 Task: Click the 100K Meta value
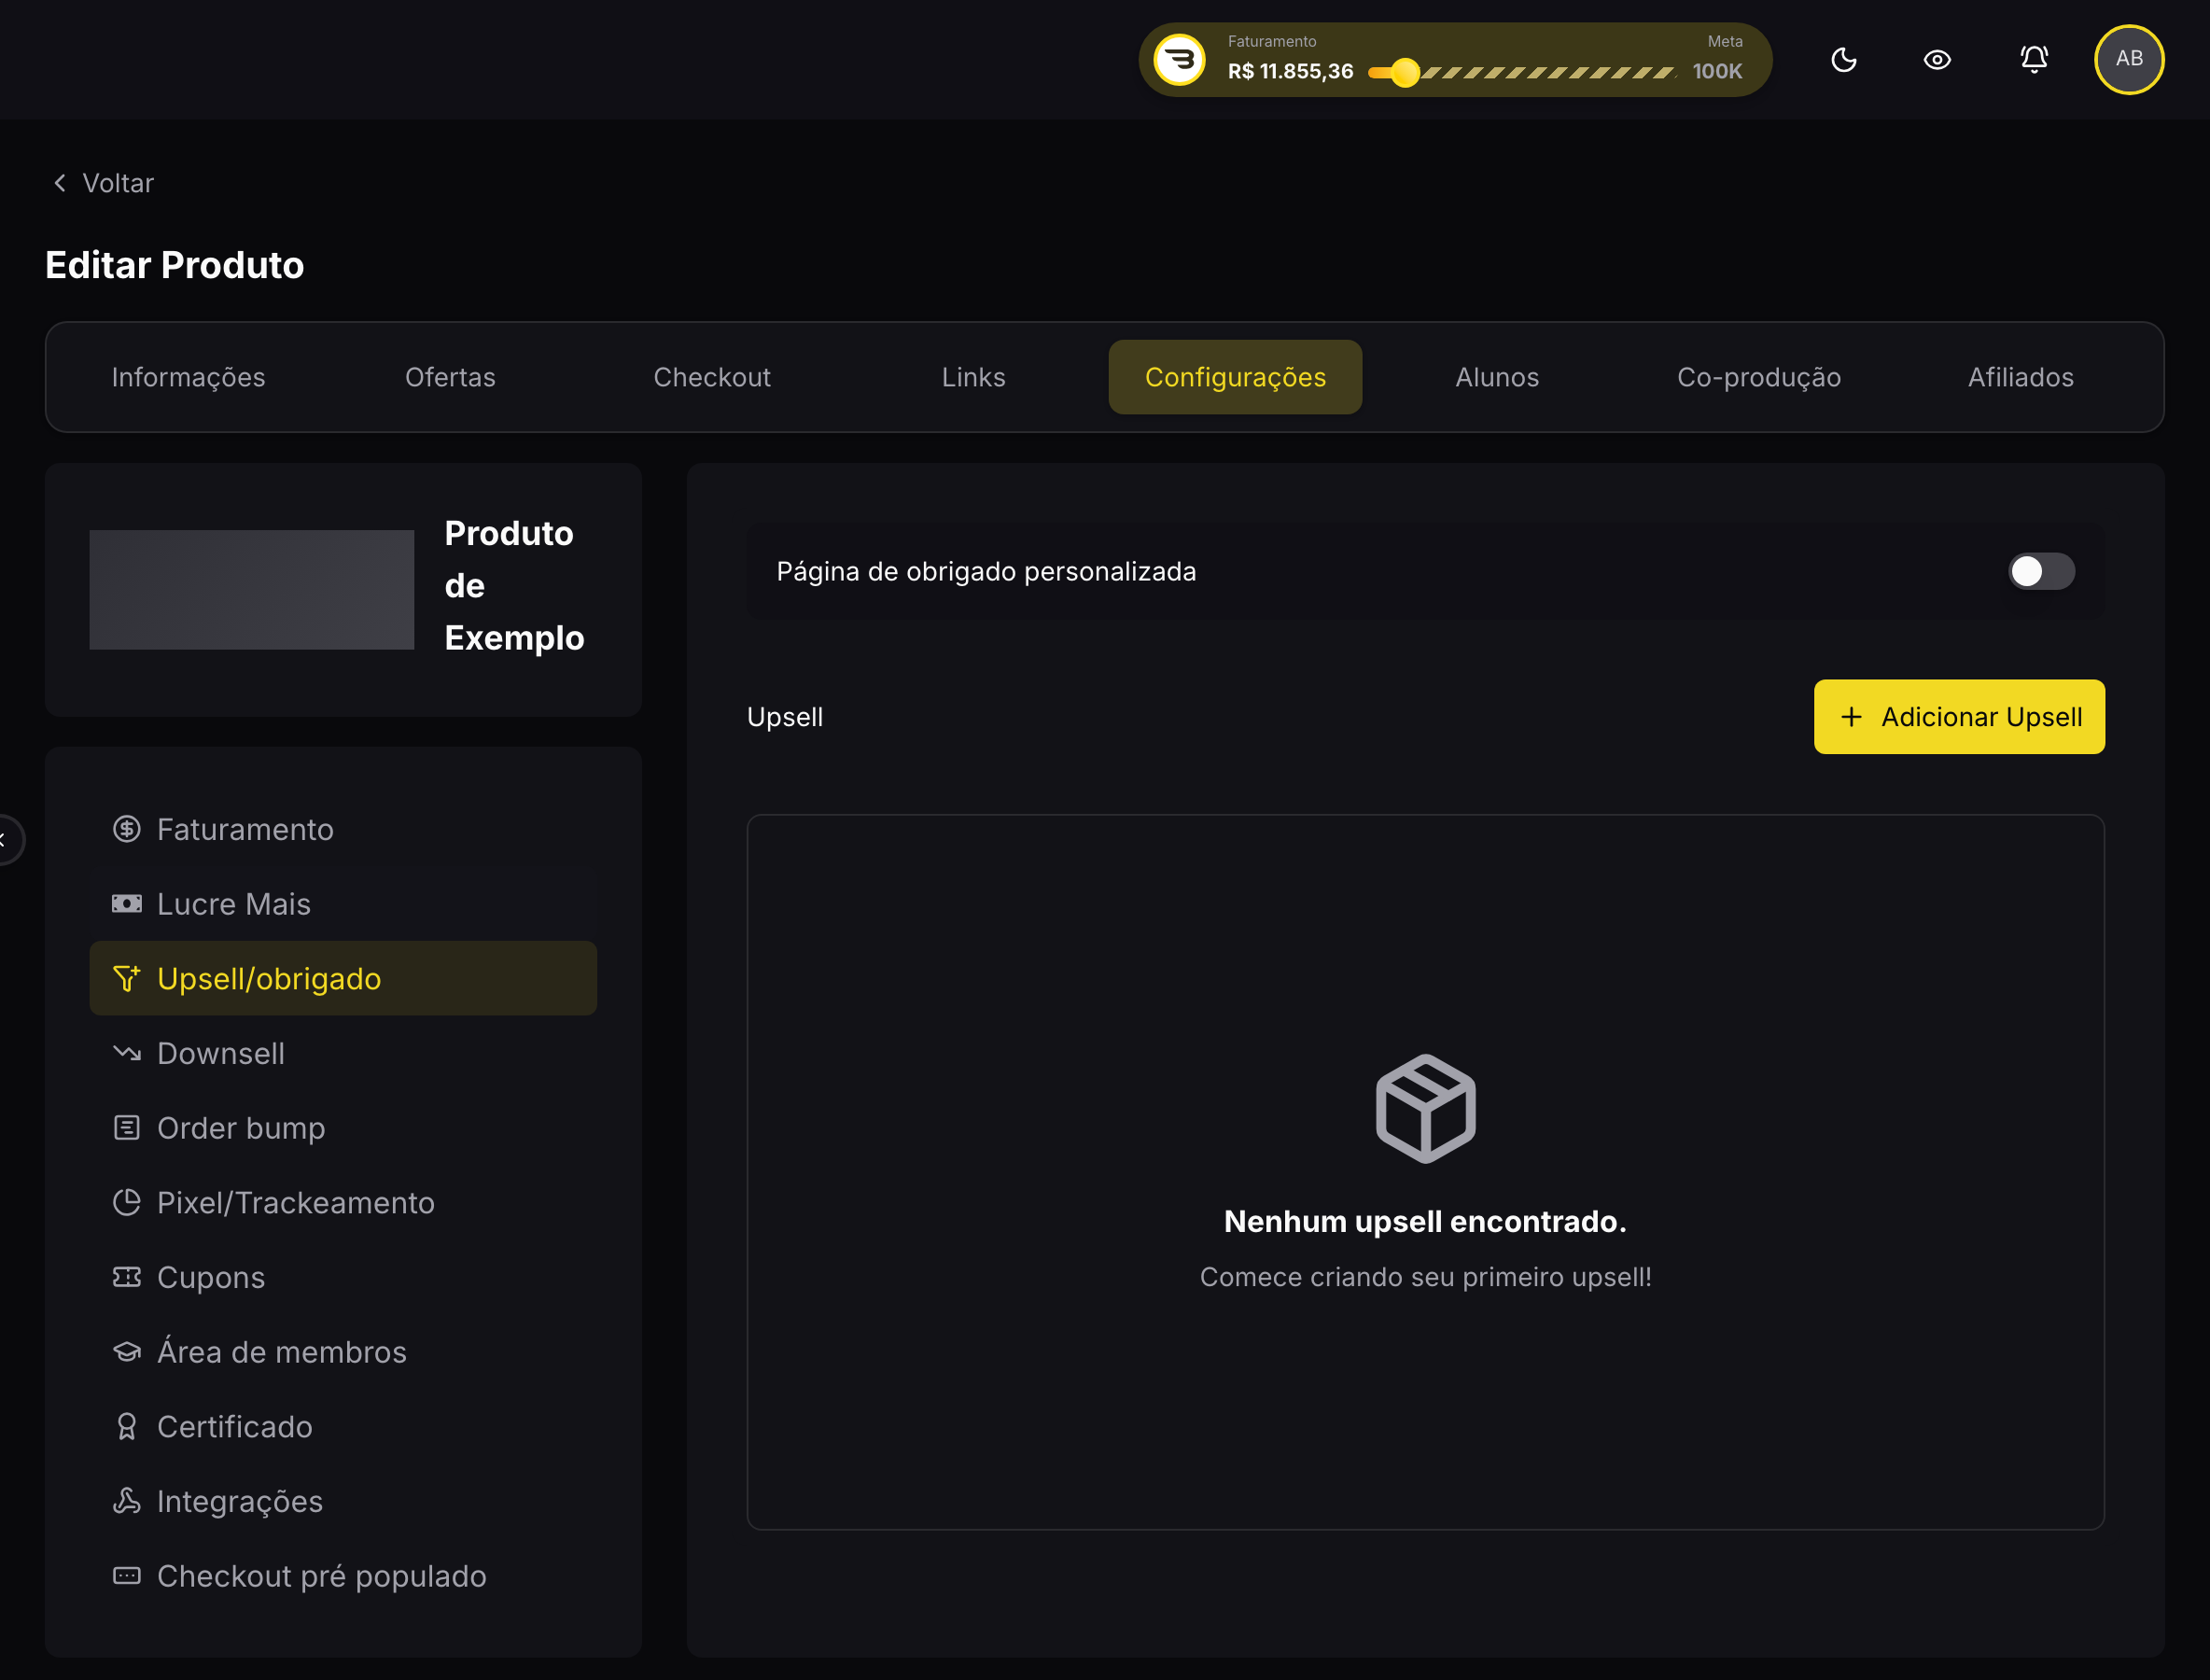(1717, 72)
